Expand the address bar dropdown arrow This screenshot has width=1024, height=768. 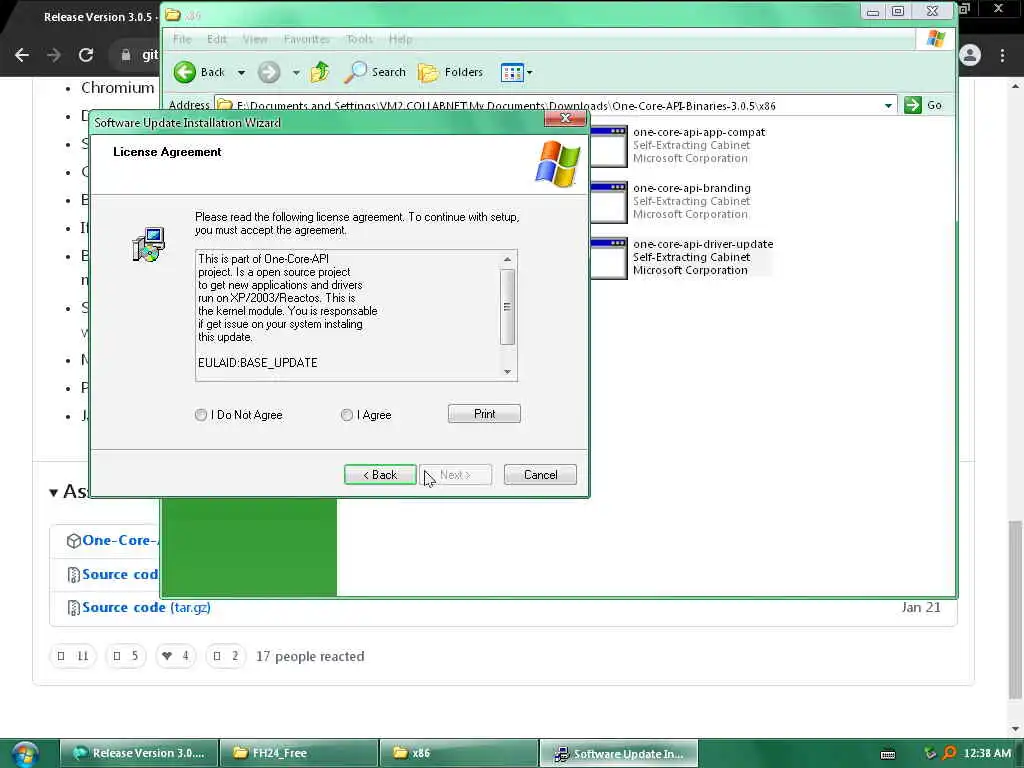tap(888, 105)
